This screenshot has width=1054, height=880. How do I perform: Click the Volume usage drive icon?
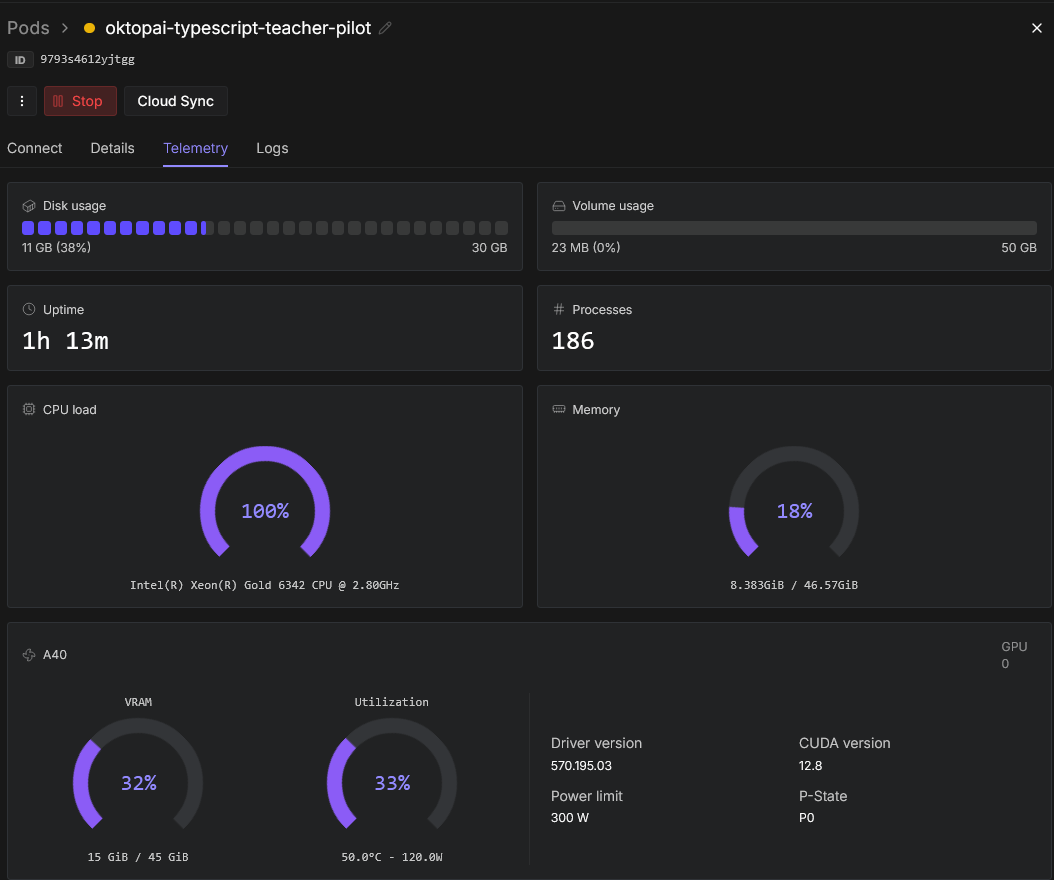click(x=559, y=206)
